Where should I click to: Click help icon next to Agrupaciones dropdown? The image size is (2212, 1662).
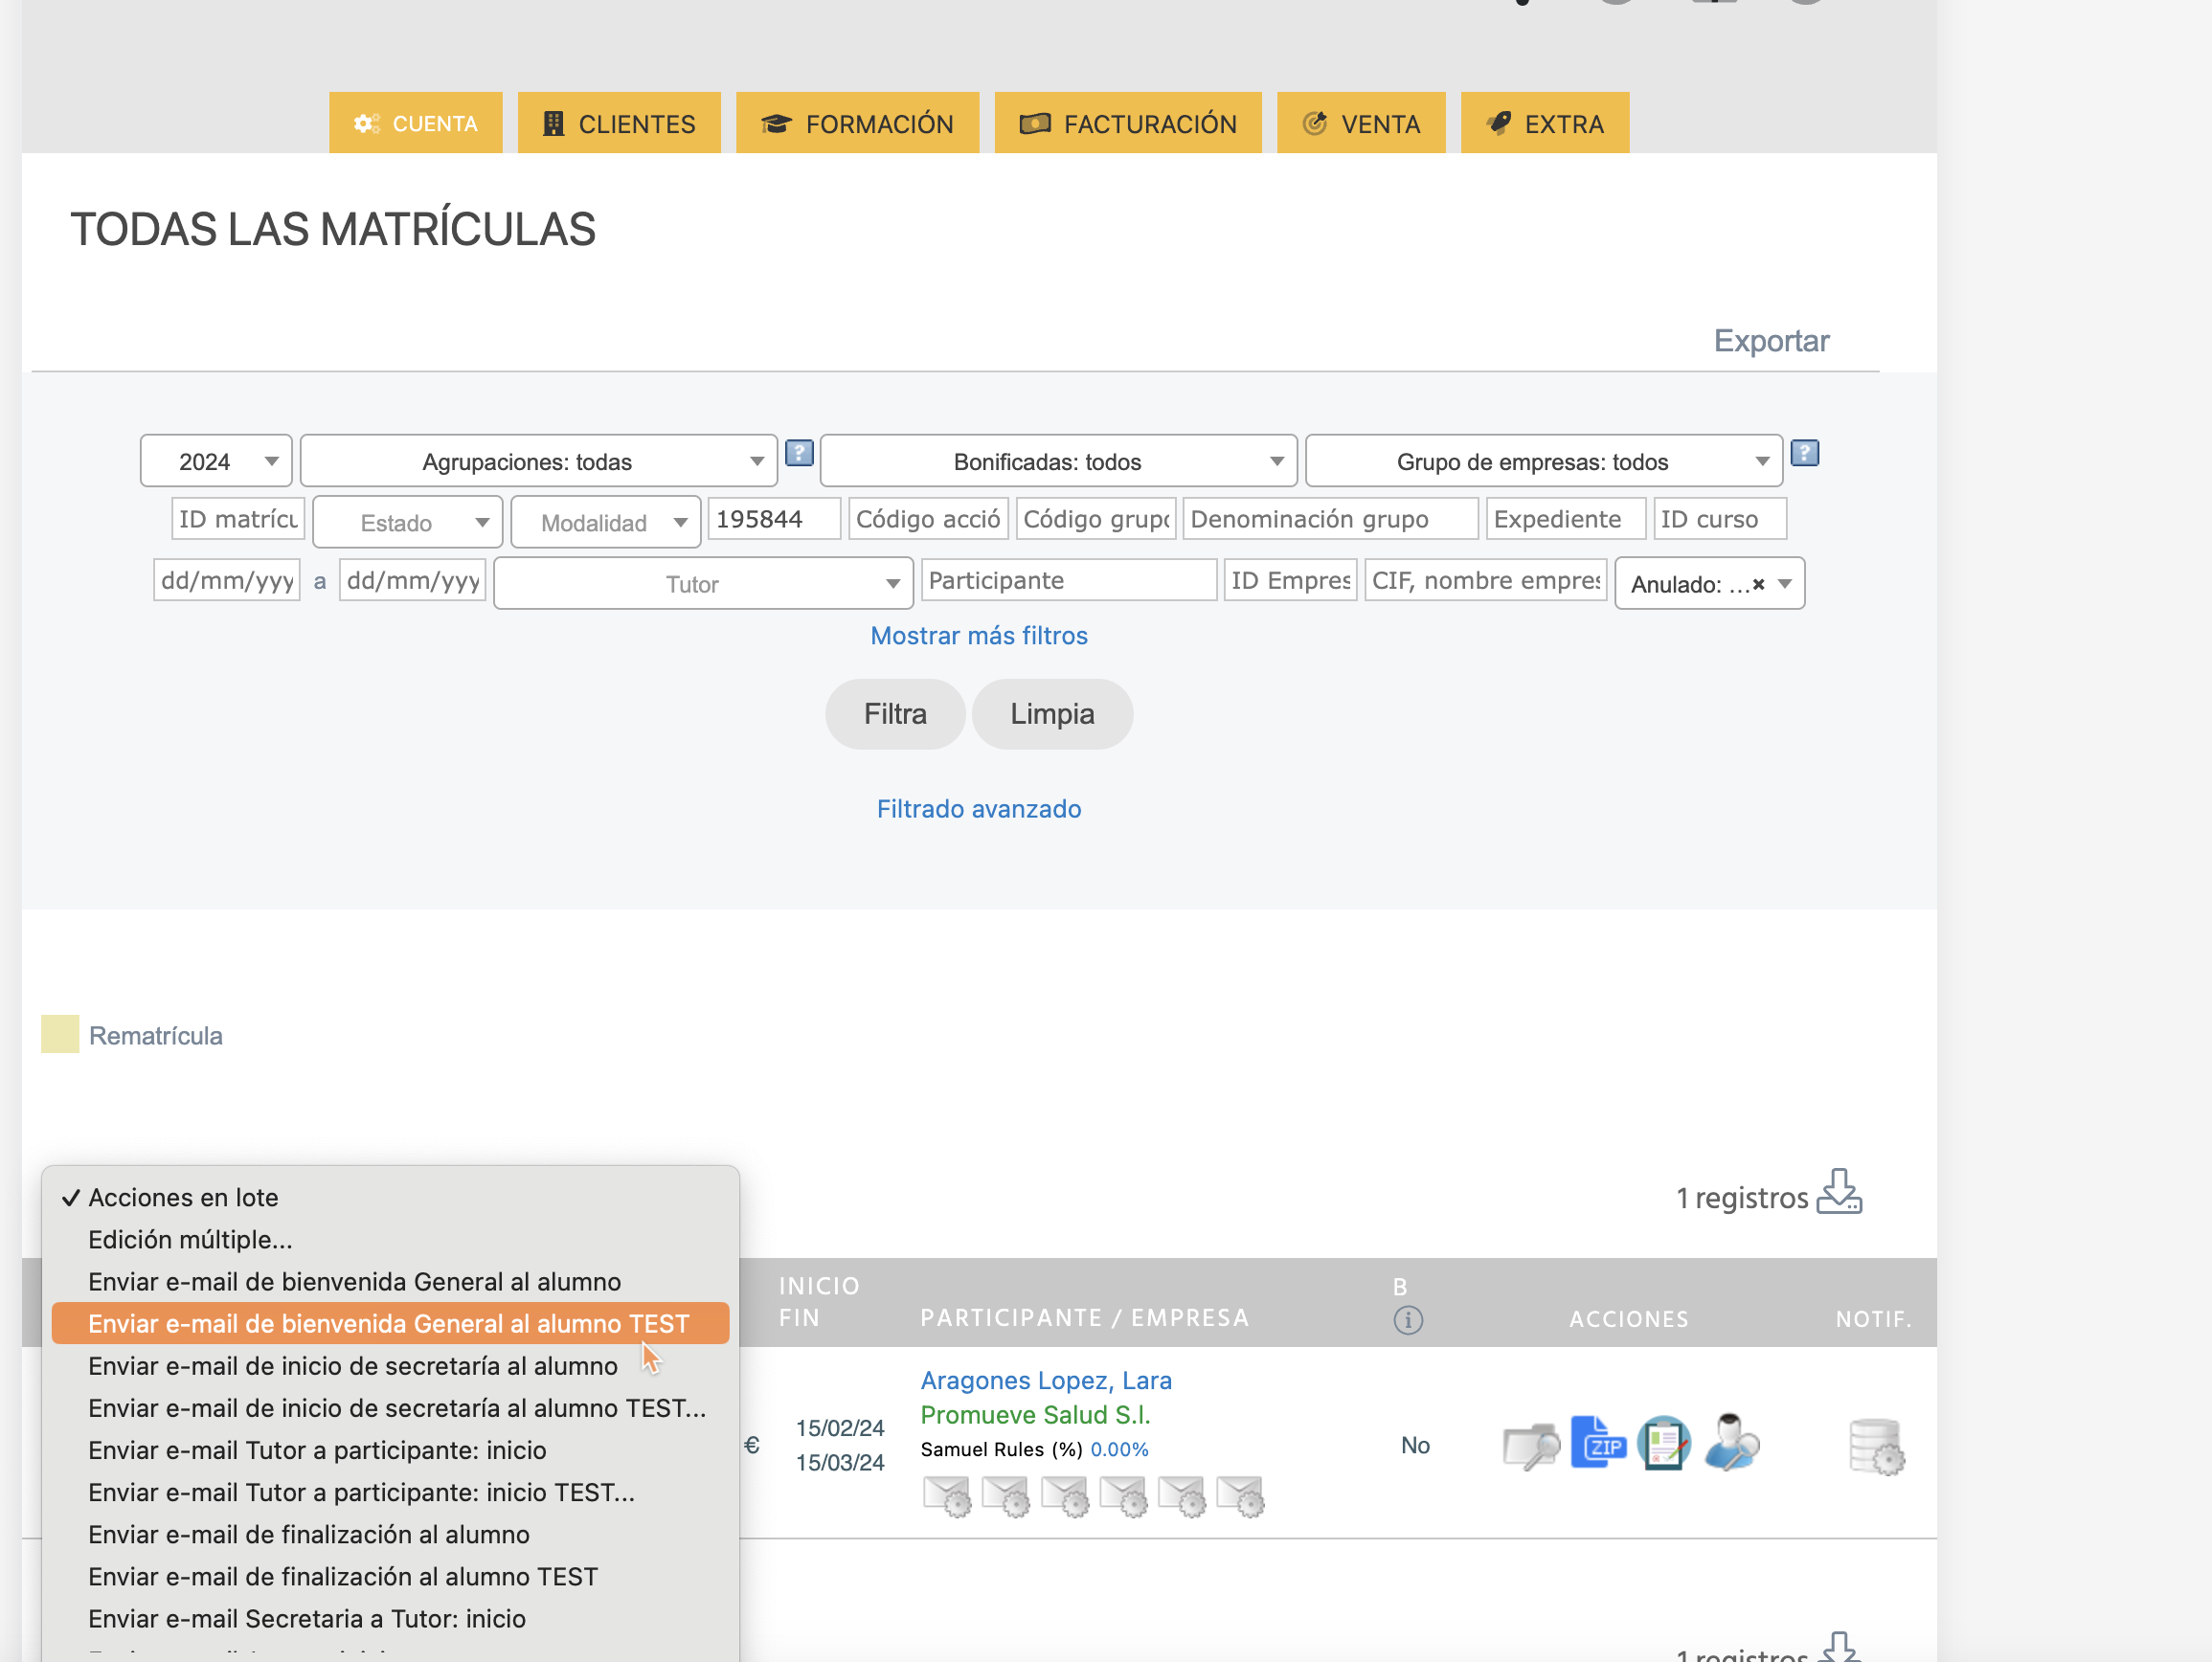point(798,454)
